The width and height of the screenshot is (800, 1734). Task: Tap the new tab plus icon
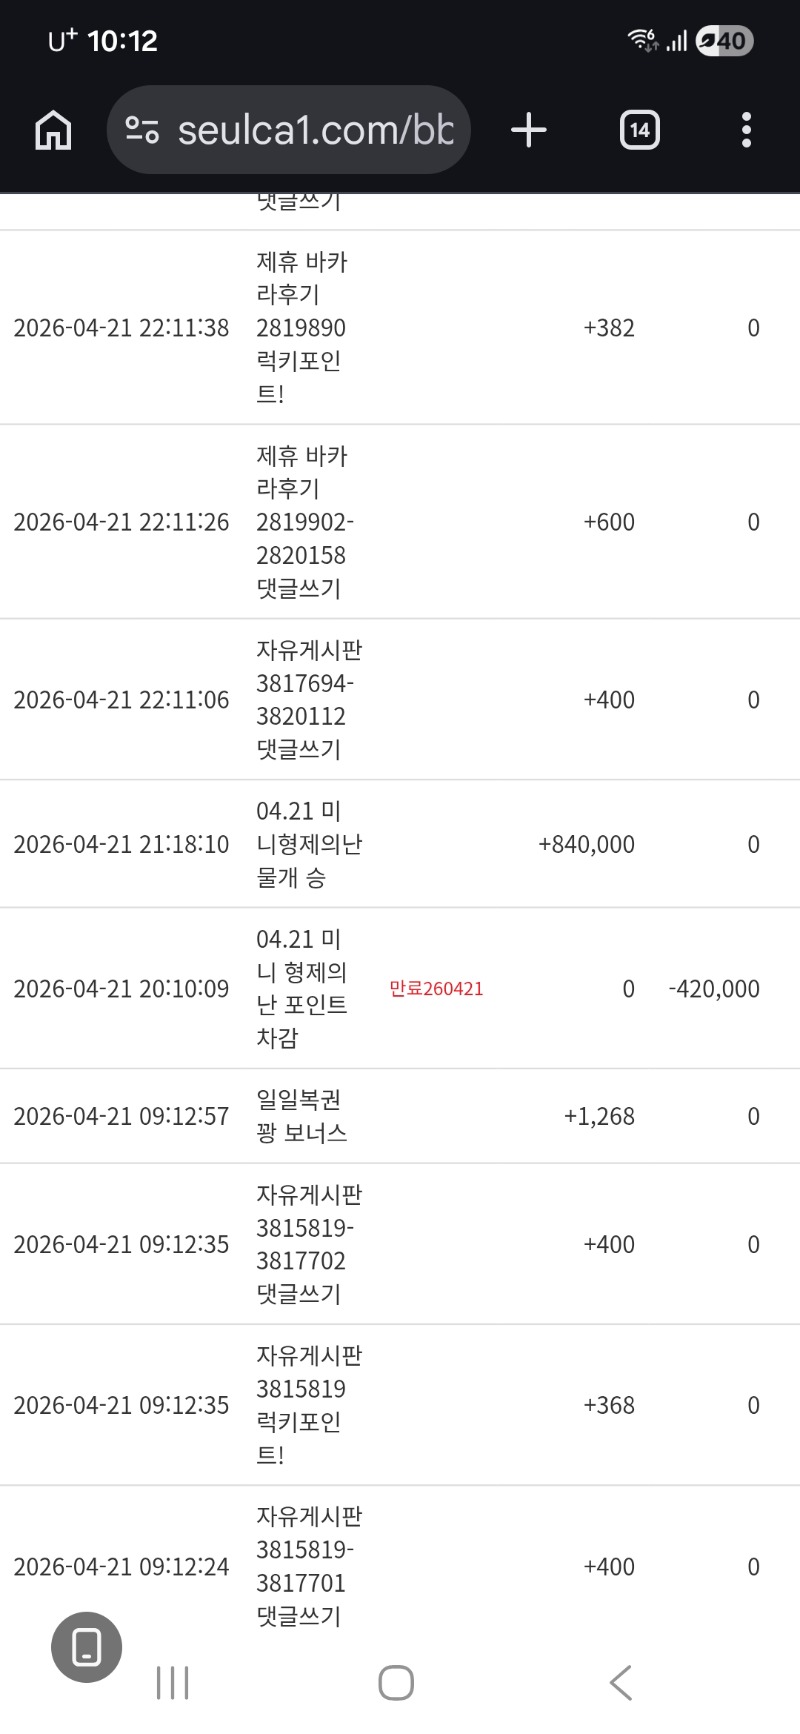[528, 130]
